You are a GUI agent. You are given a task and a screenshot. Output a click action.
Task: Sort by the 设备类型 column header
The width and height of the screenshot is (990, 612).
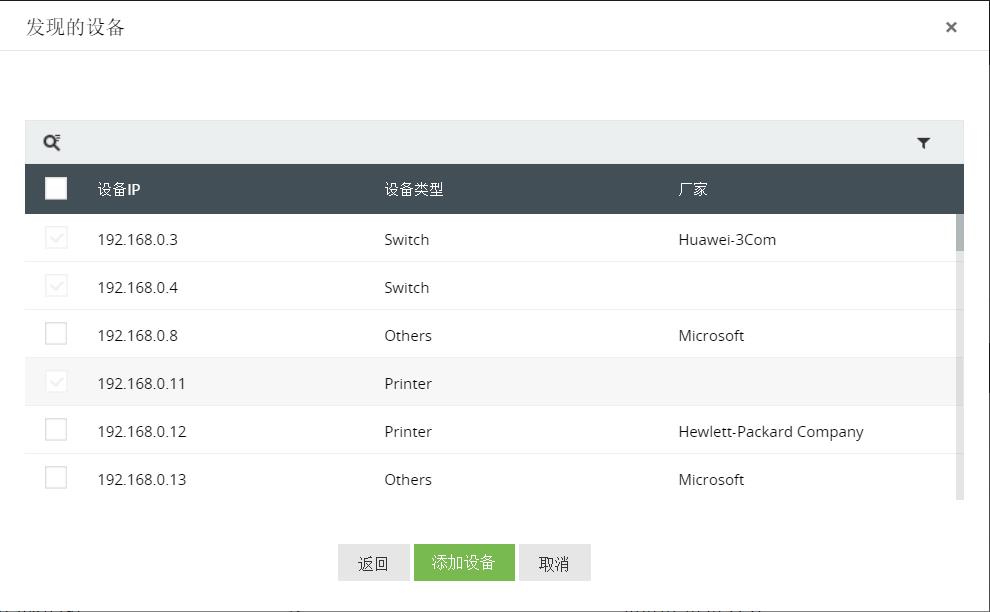click(x=413, y=189)
